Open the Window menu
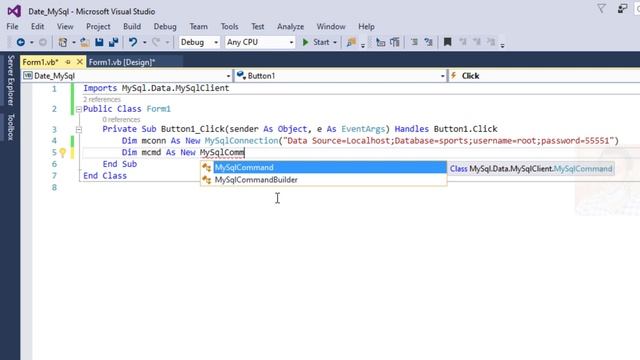 click(x=331, y=27)
